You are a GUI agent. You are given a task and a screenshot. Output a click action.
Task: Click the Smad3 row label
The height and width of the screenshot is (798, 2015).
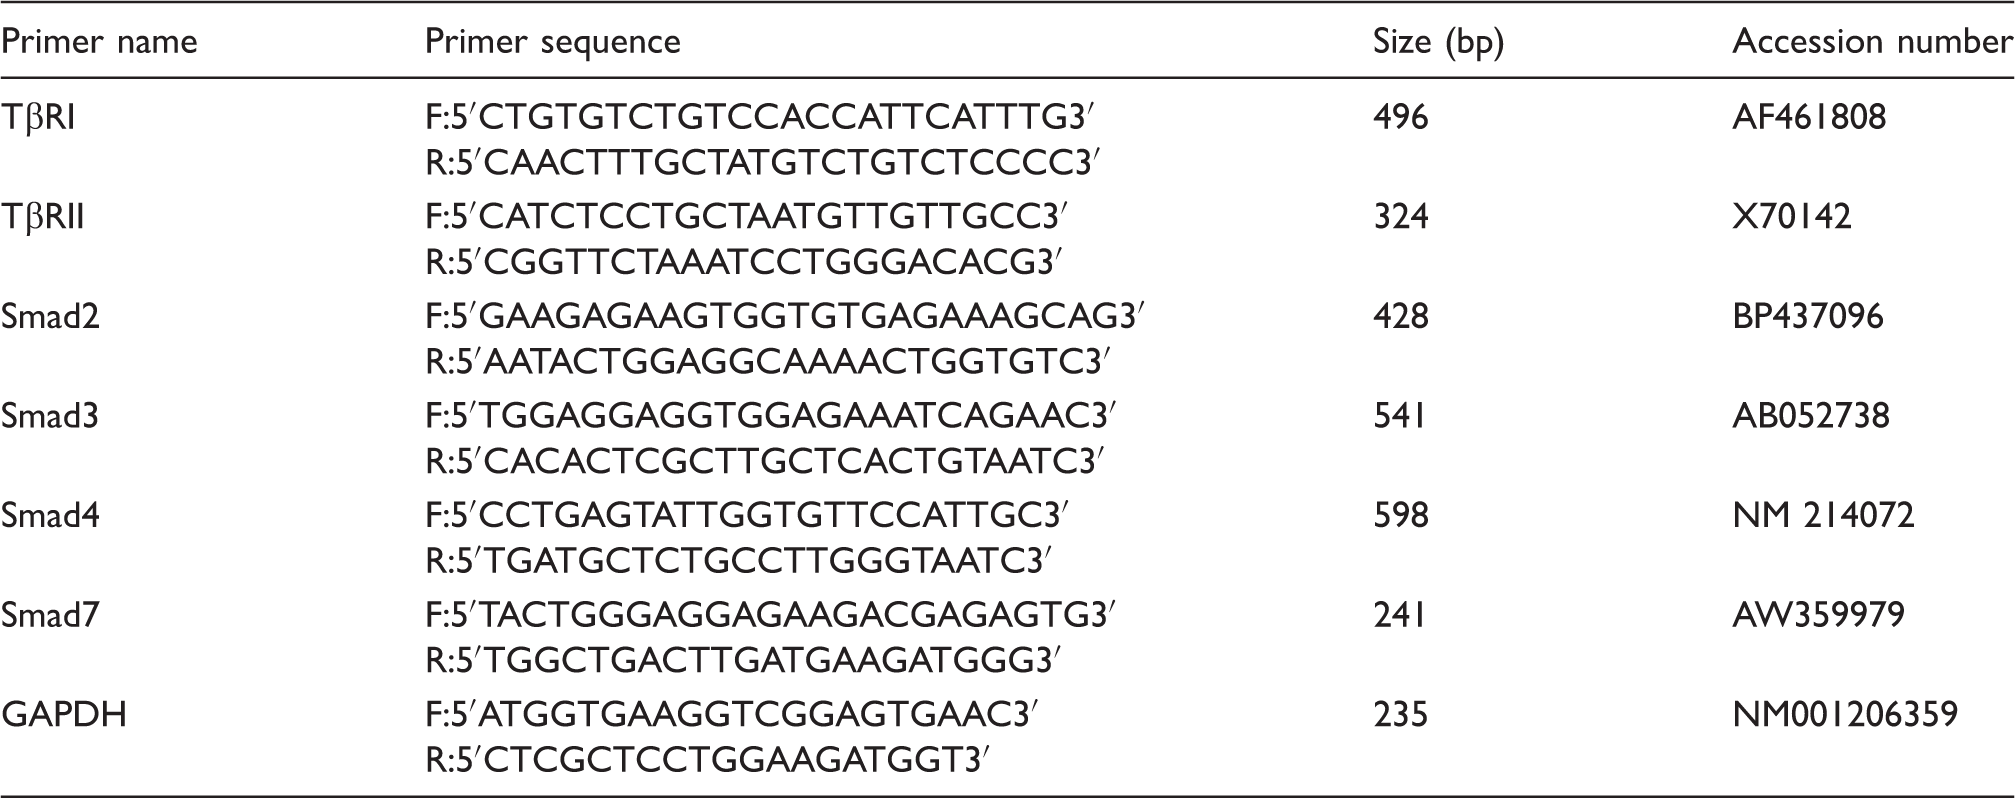tap(50, 415)
